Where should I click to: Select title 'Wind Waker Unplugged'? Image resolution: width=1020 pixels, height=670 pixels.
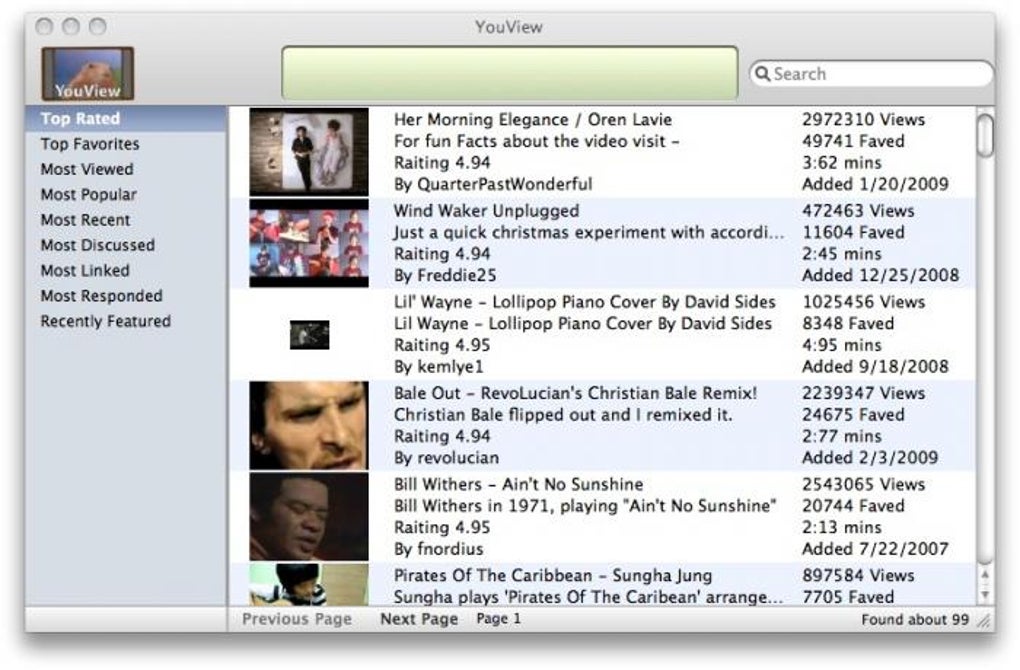(487, 211)
